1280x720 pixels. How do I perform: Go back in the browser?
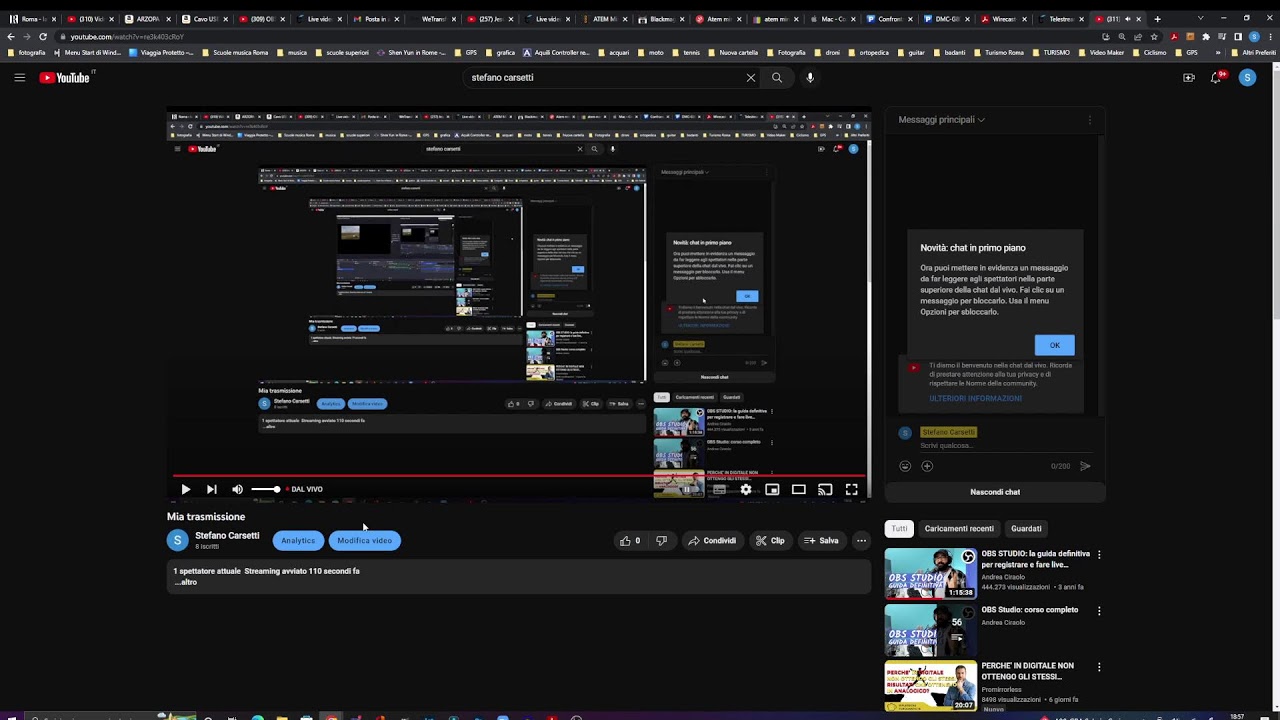pyautogui.click(x=11, y=36)
